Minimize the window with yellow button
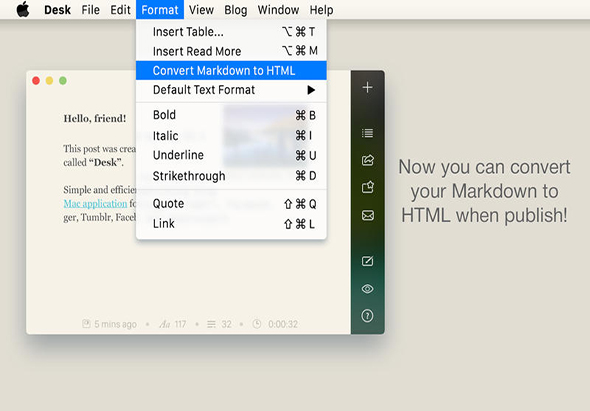This screenshot has height=411, width=590. [49, 81]
